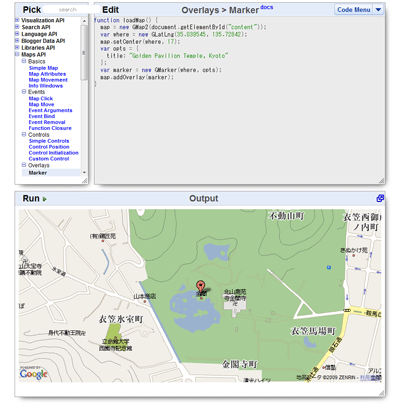Open the Info Windows sample
Image resolution: width=400 pixels, height=412 pixels.
[x=46, y=86]
